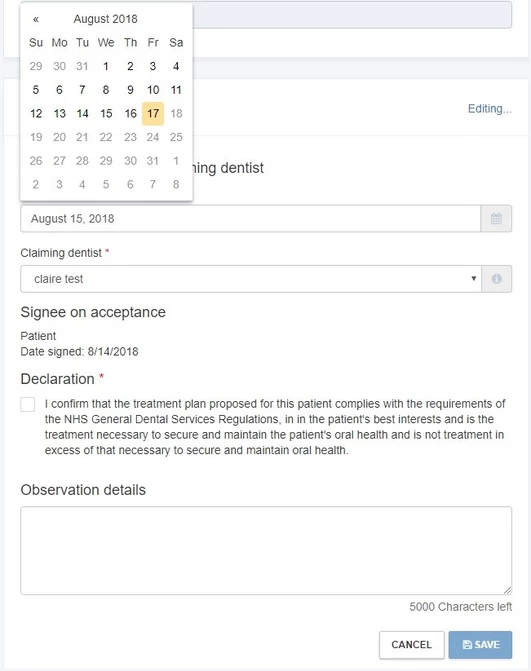Select August 17 in the calendar
The height and width of the screenshot is (671, 531).
pyautogui.click(x=153, y=113)
